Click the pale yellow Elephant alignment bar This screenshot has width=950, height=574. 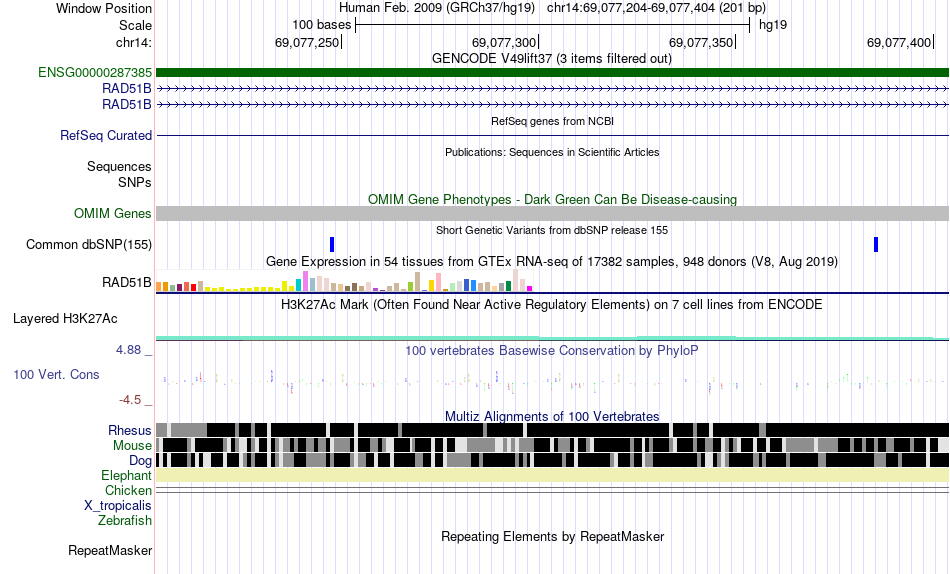tap(553, 475)
